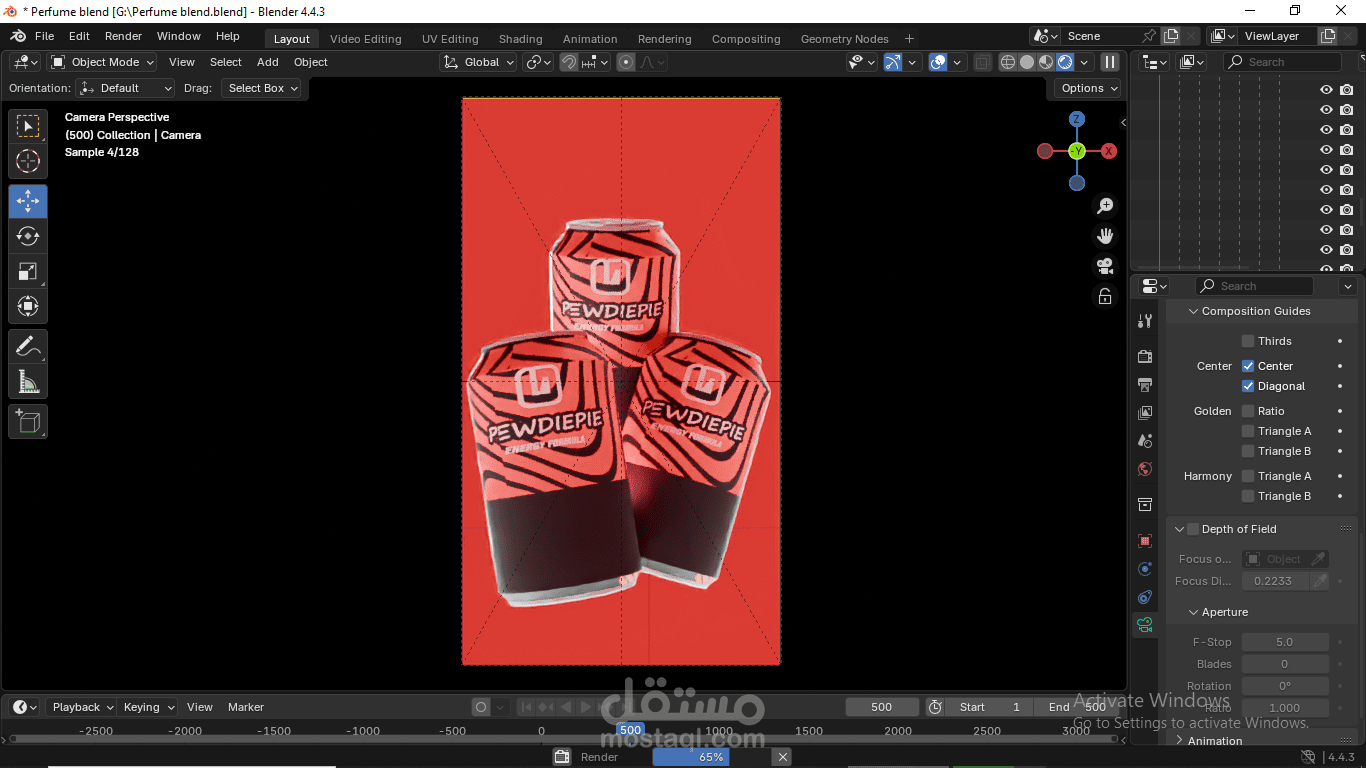Open Drag Select Box dropdown
This screenshot has width=1366, height=768.
[261, 88]
